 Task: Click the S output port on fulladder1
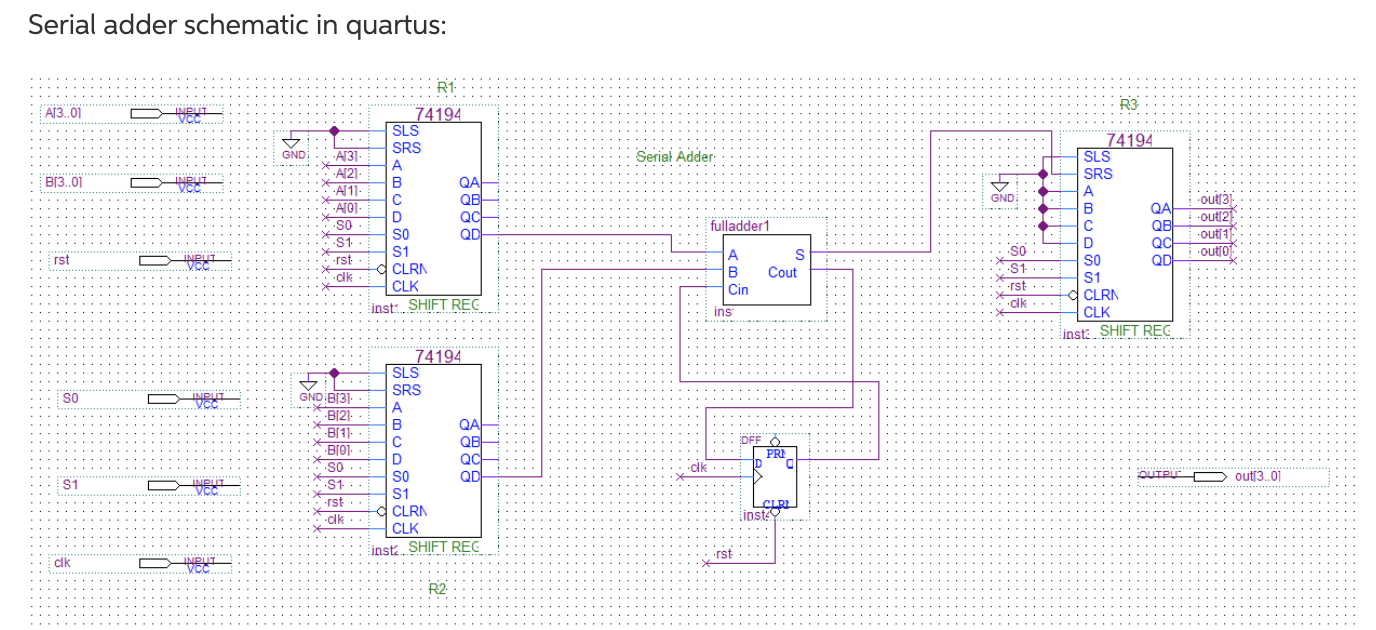(799, 255)
